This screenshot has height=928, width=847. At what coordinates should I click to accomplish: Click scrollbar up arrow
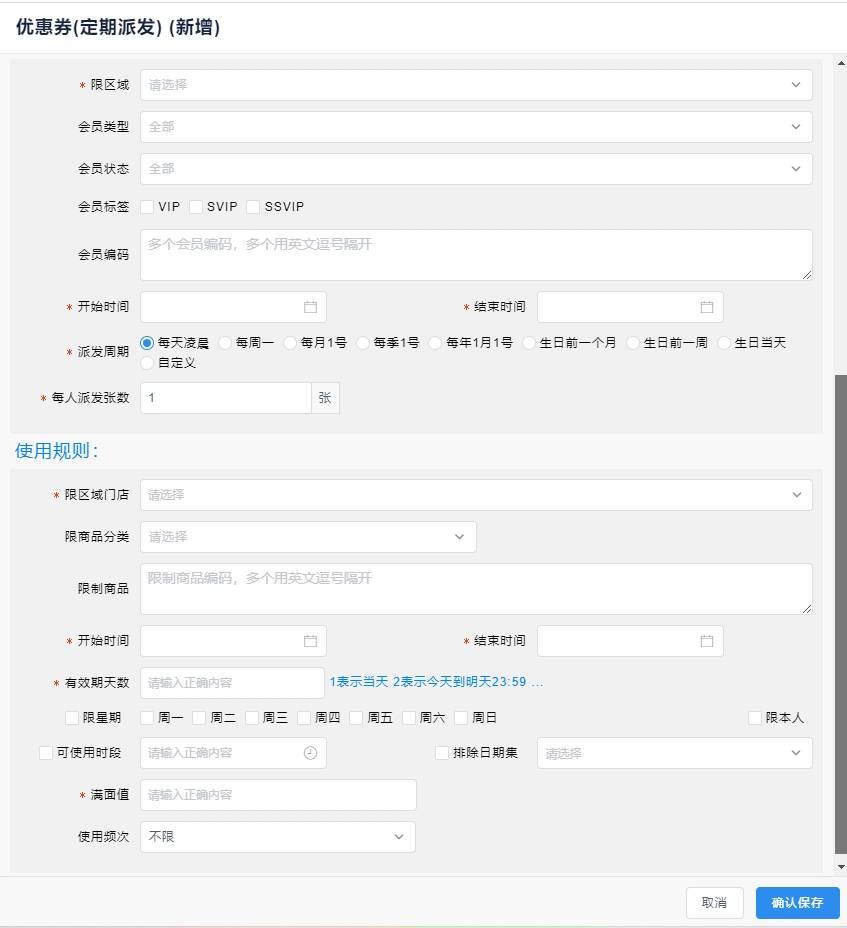(x=841, y=63)
